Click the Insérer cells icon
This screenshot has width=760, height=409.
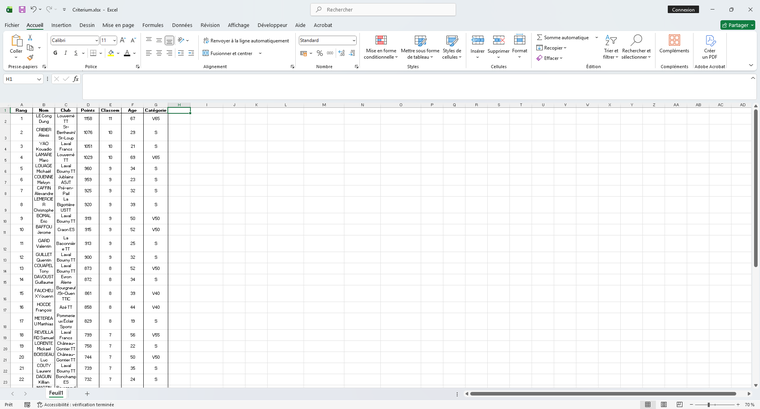click(x=477, y=42)
